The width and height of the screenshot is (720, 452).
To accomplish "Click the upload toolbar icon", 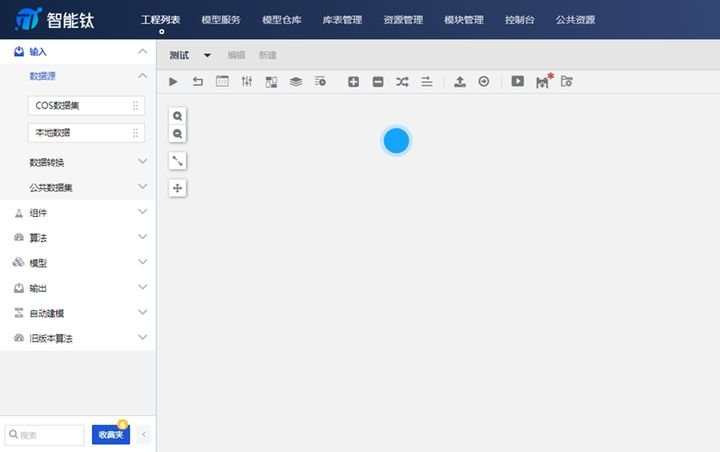I will (x=460, y=82).
